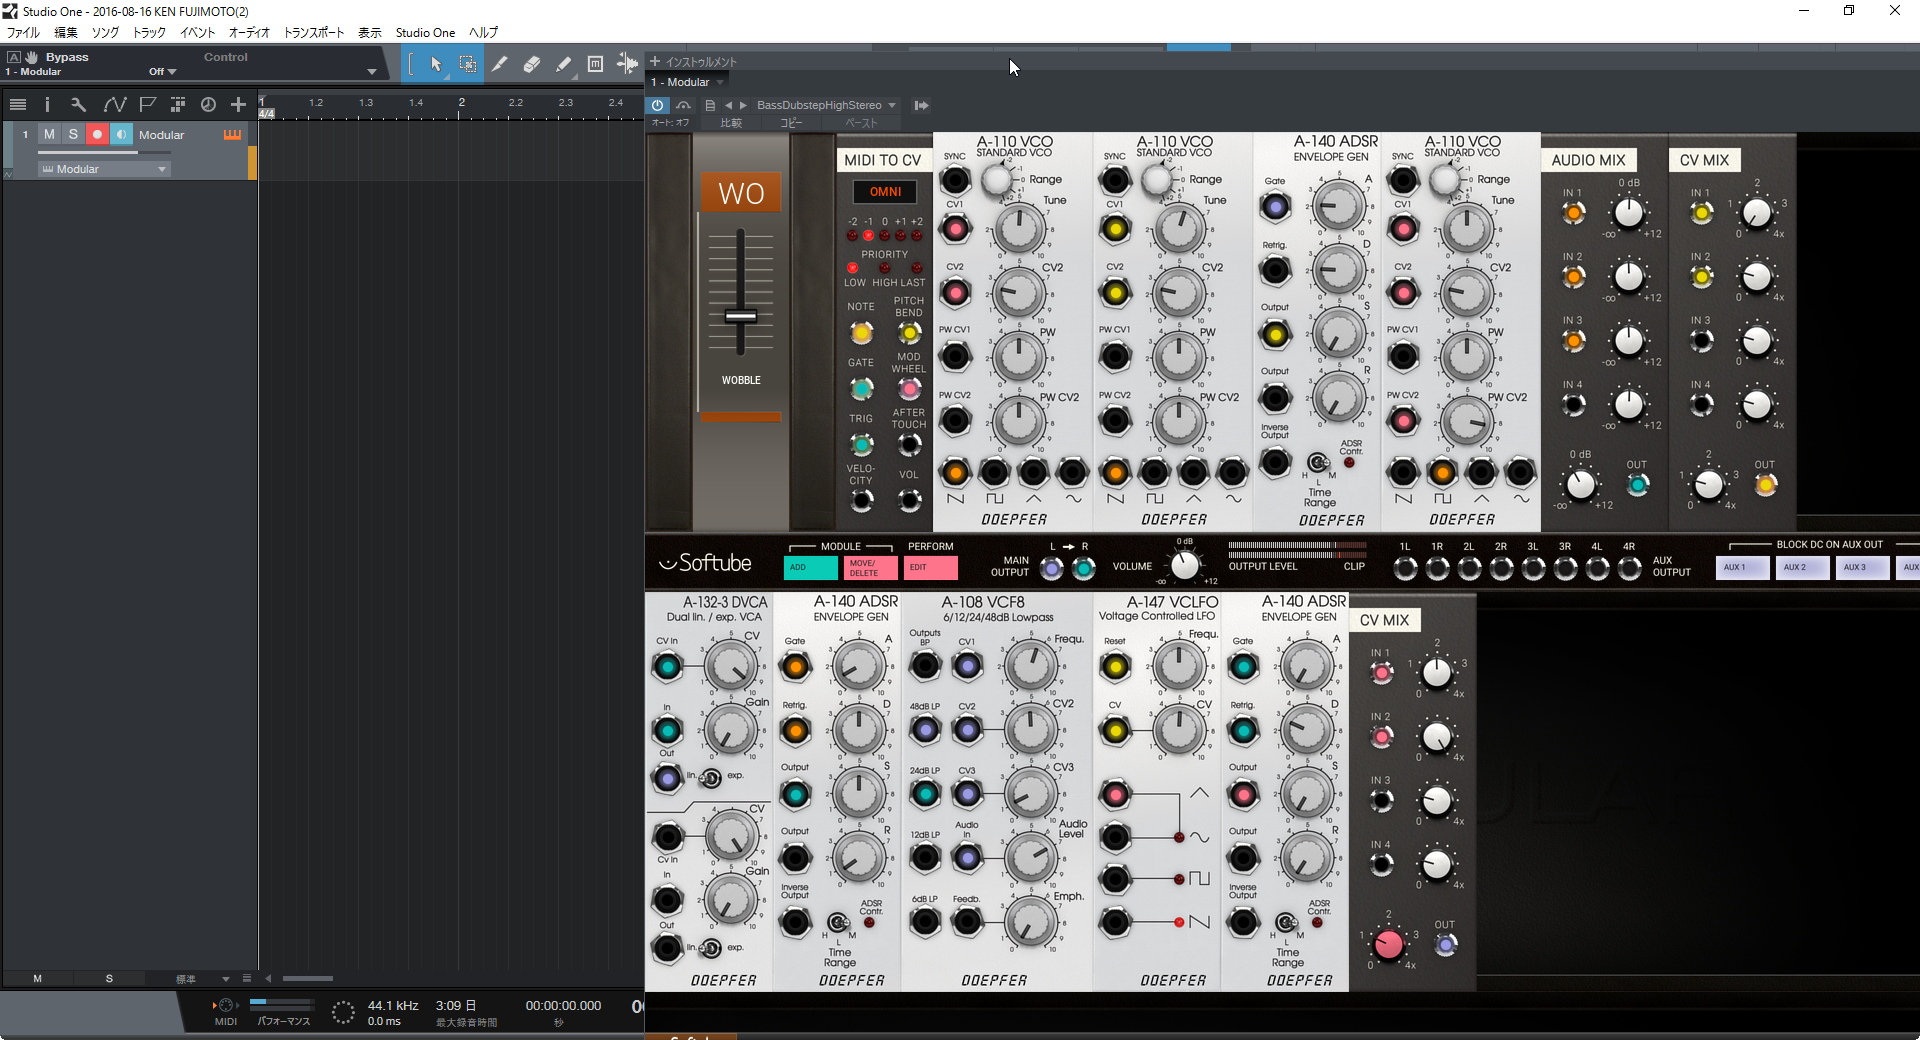
Task: Click bar 2 on timeline ruler
Action: tap(461, 102)
